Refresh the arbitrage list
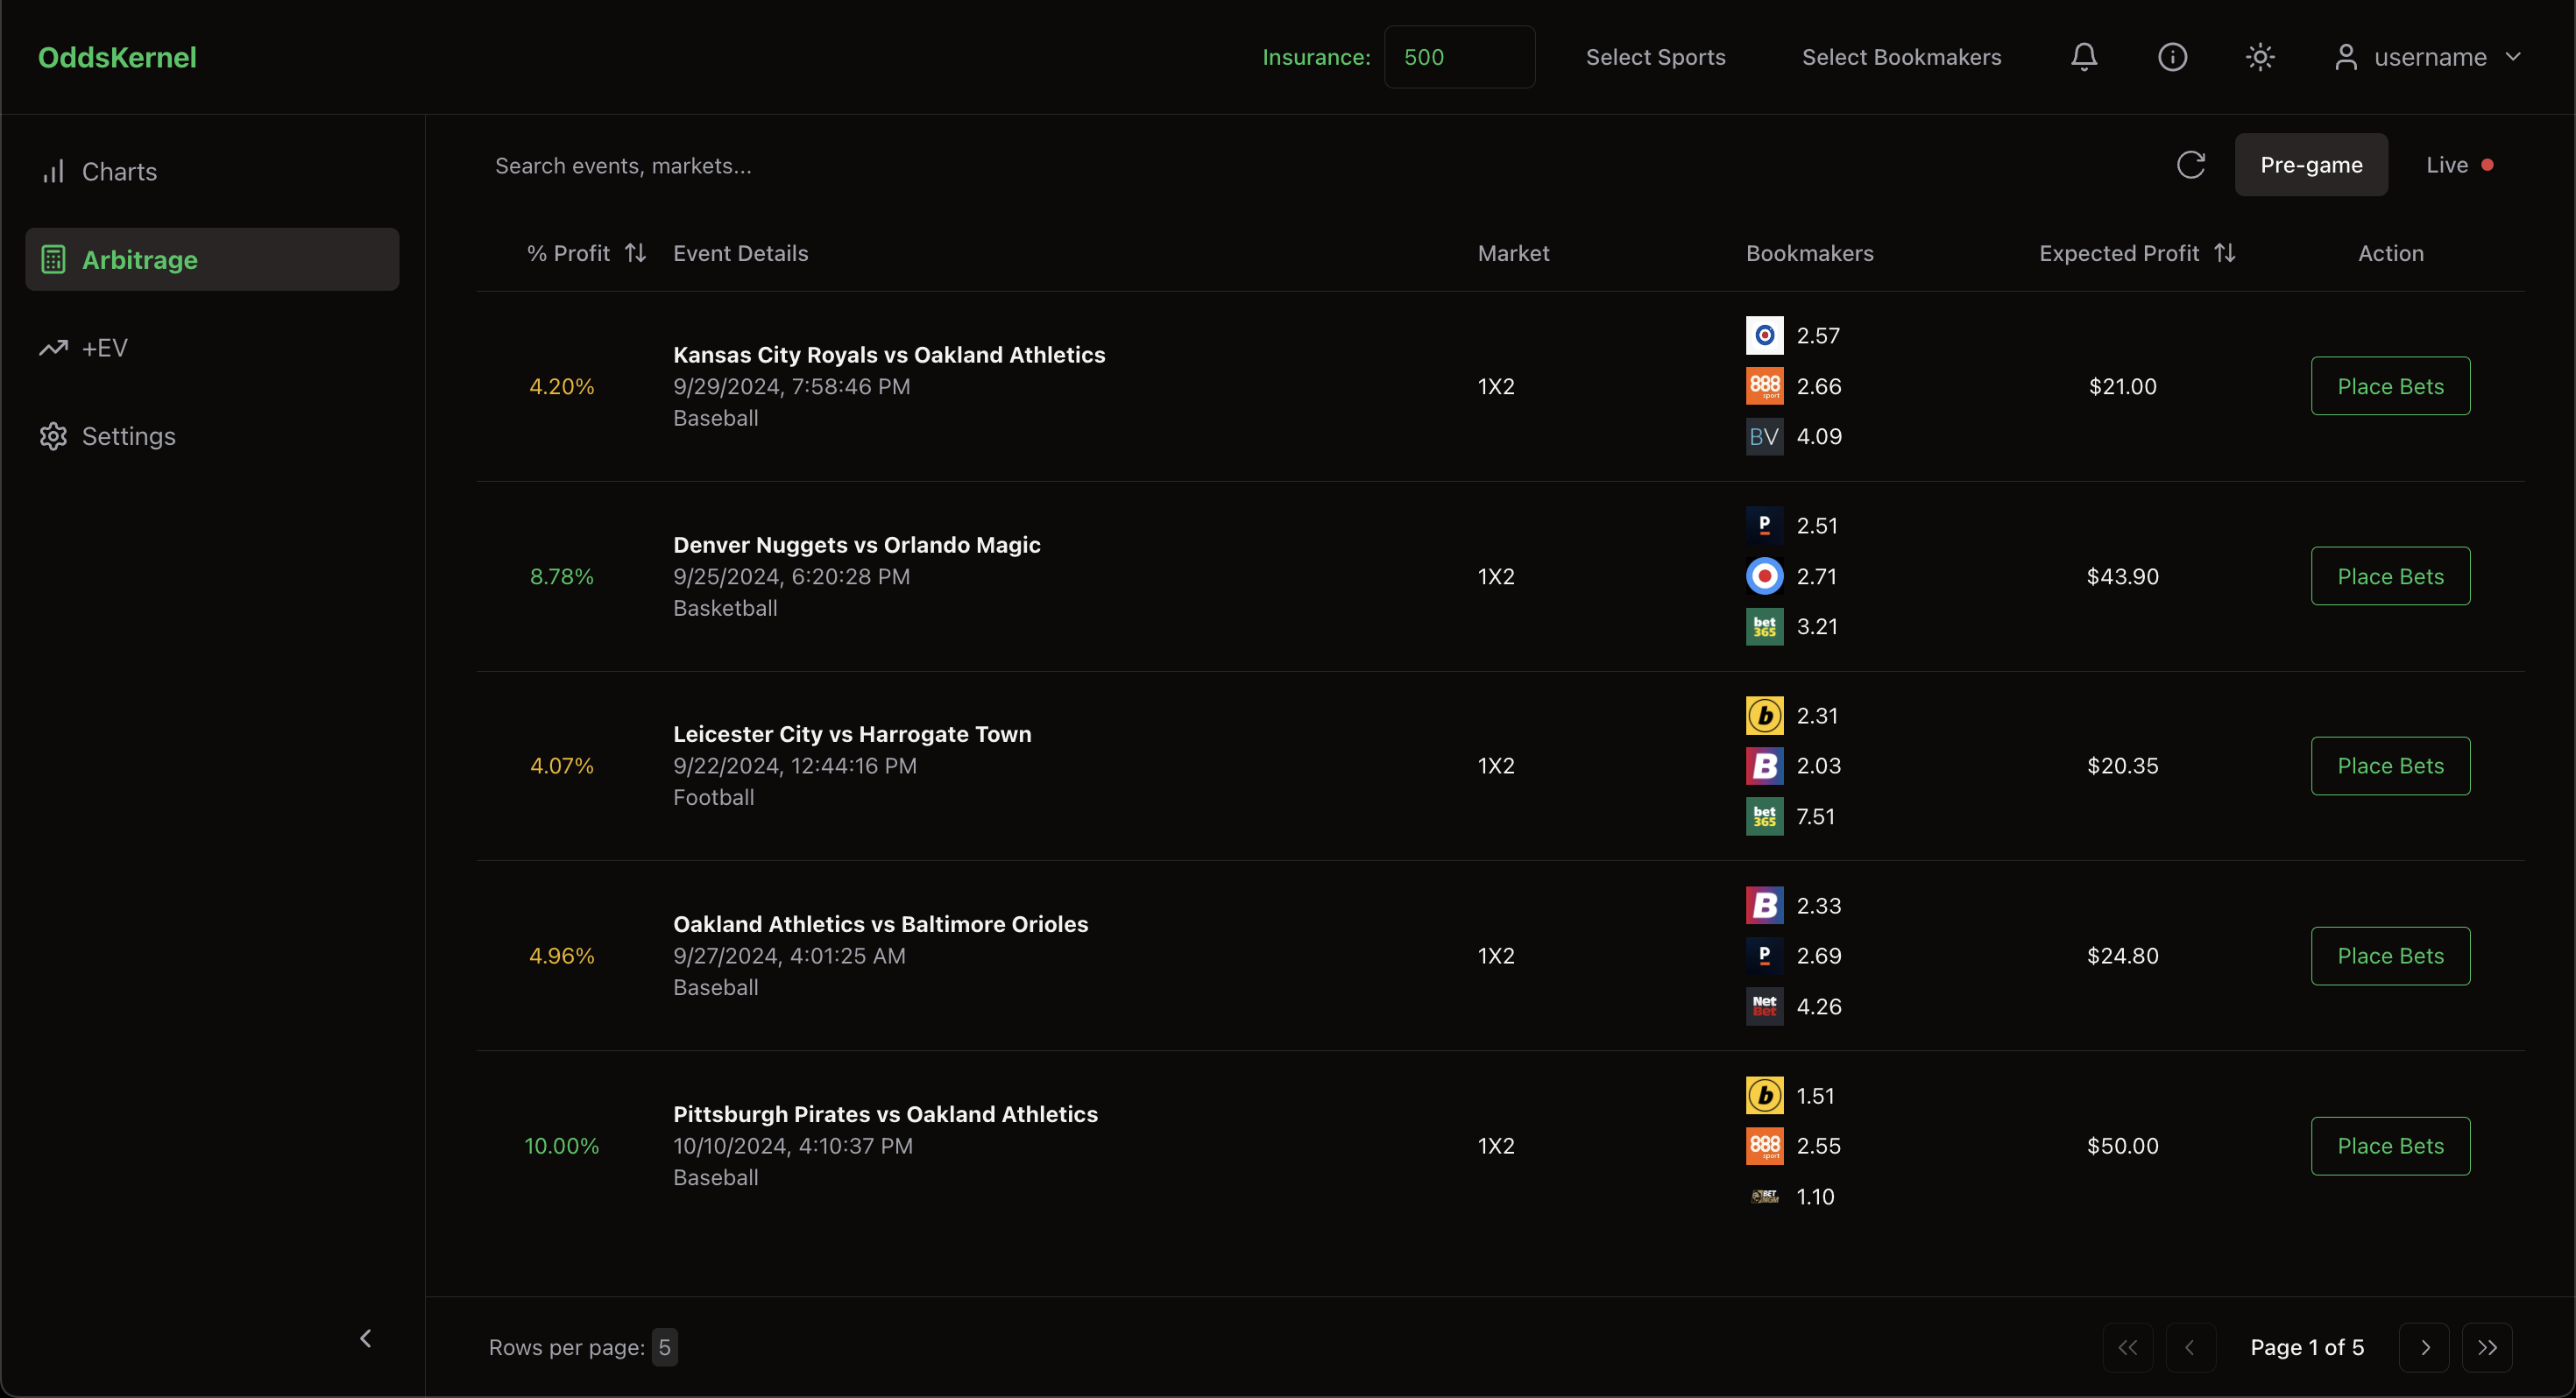Viewport: 2576px width, 1398px height. pos(2191,165)
